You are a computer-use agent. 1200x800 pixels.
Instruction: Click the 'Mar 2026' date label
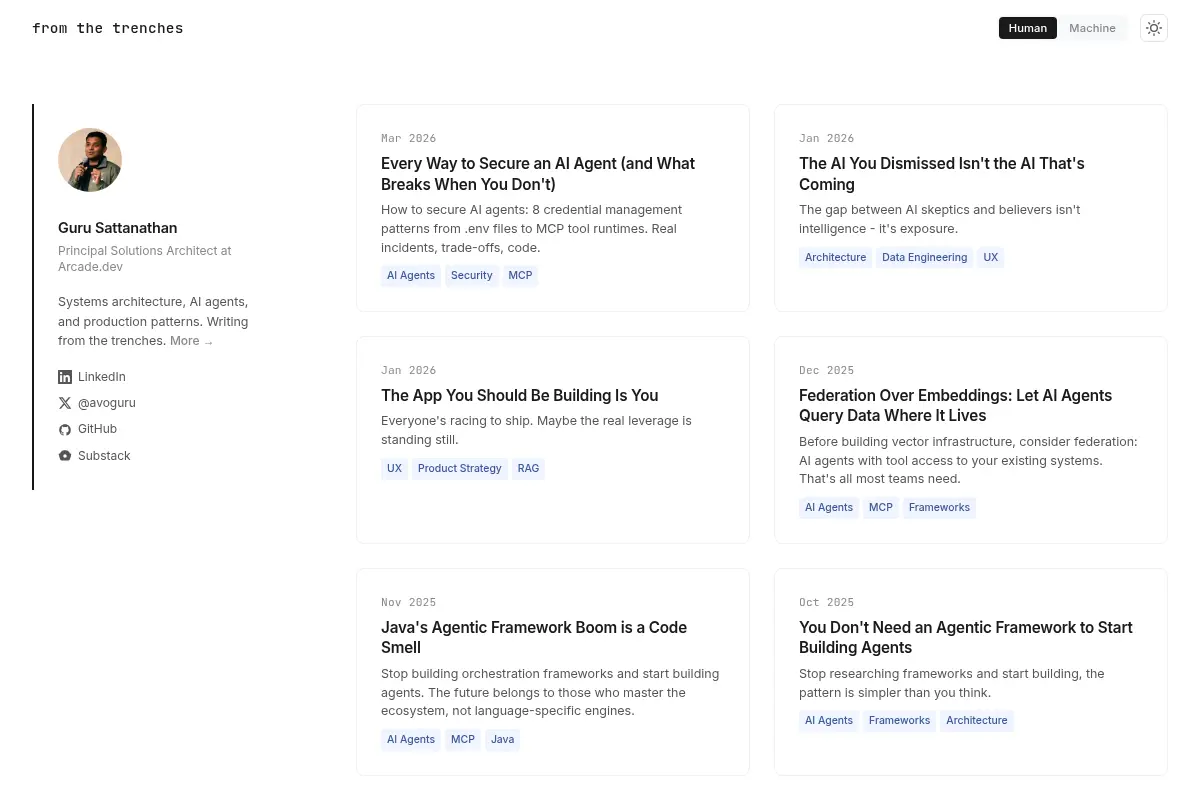pyautogui.click(x=408, y=138)
